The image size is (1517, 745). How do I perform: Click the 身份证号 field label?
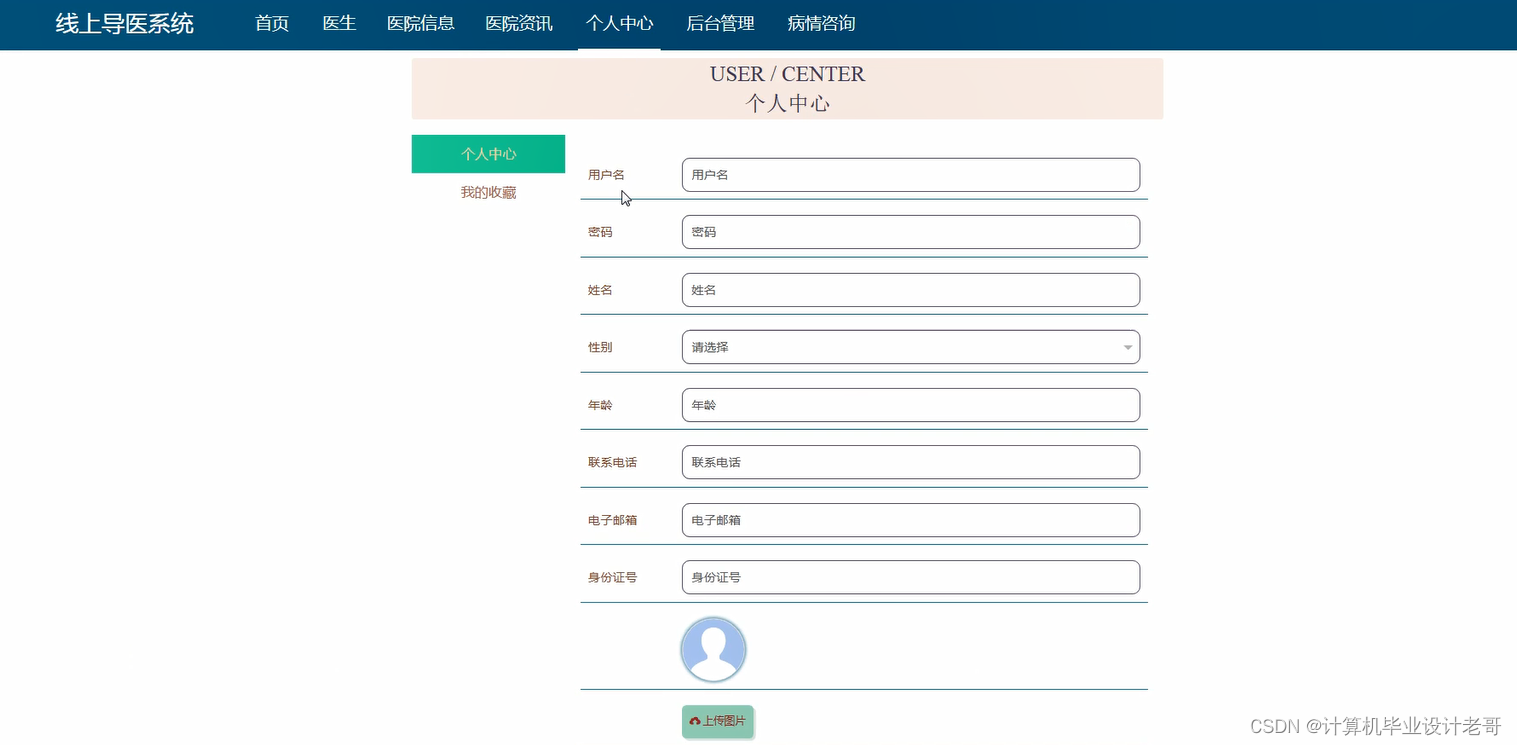[x=612, y=577]
